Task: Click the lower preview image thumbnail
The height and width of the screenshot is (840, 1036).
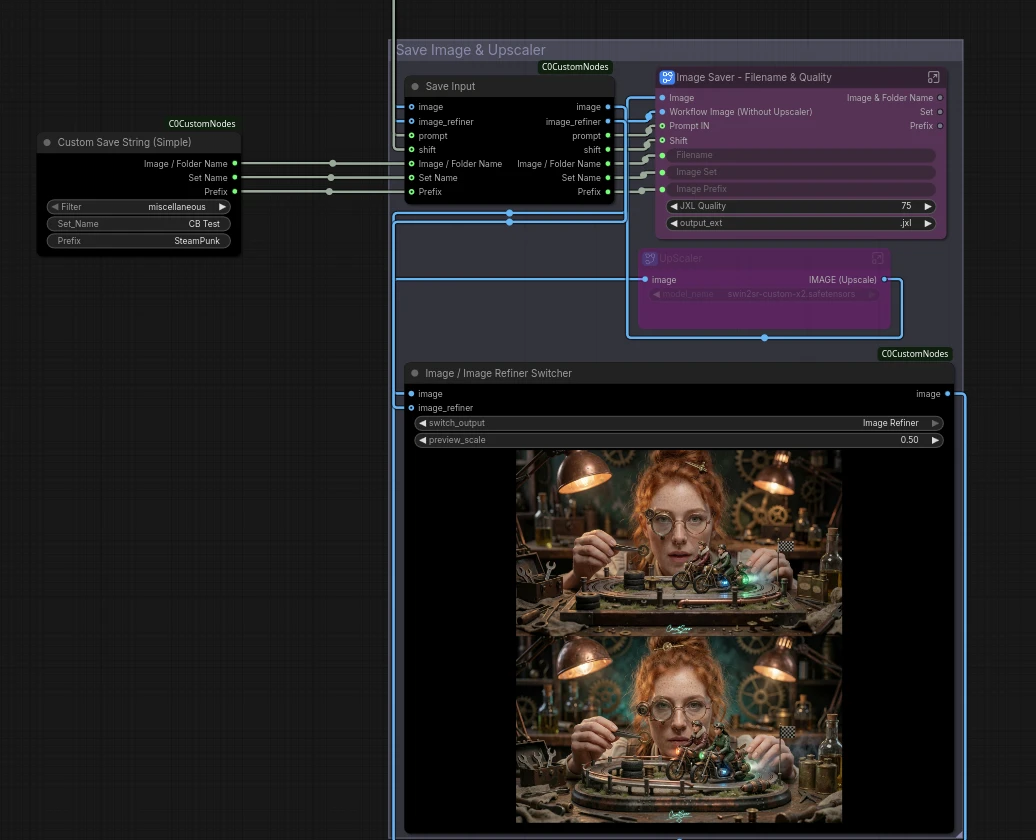Action: coord(679,729)
